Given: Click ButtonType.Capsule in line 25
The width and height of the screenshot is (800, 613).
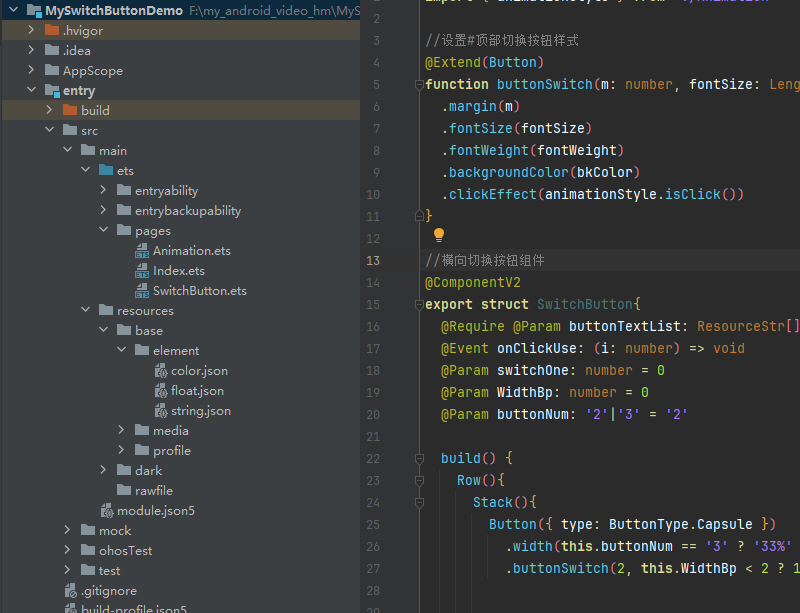Looking at the screenshot, I should click(x=681, y=525).
